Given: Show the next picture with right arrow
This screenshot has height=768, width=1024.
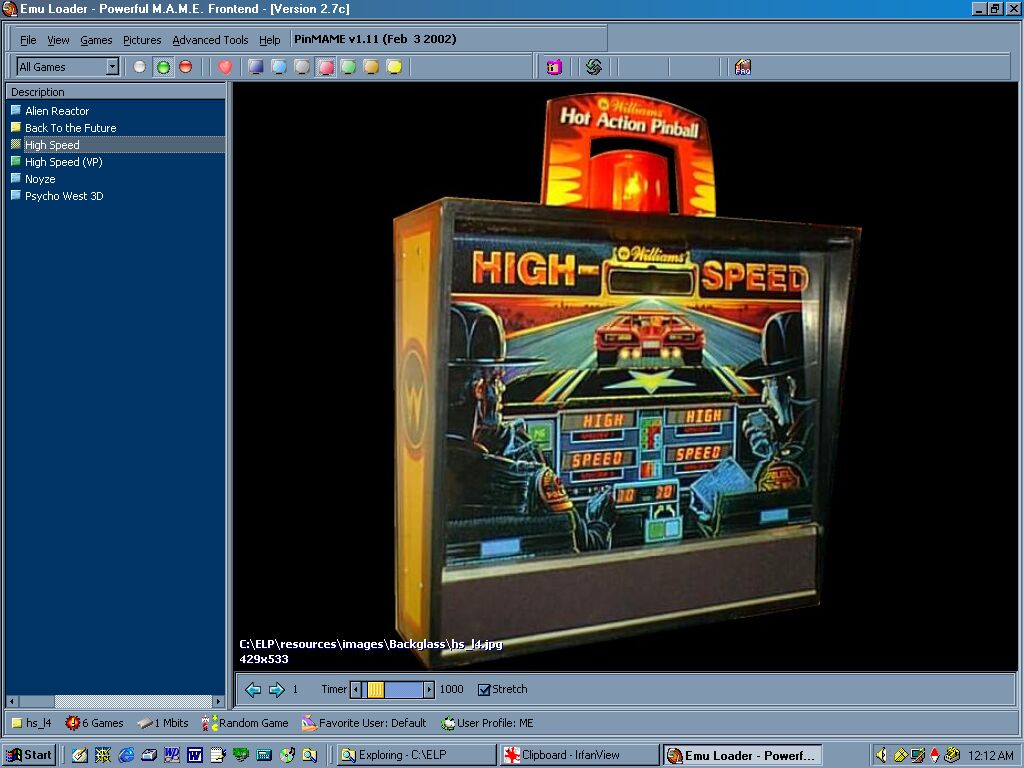Looking at the screenshot, I should (x=277, y=690).
